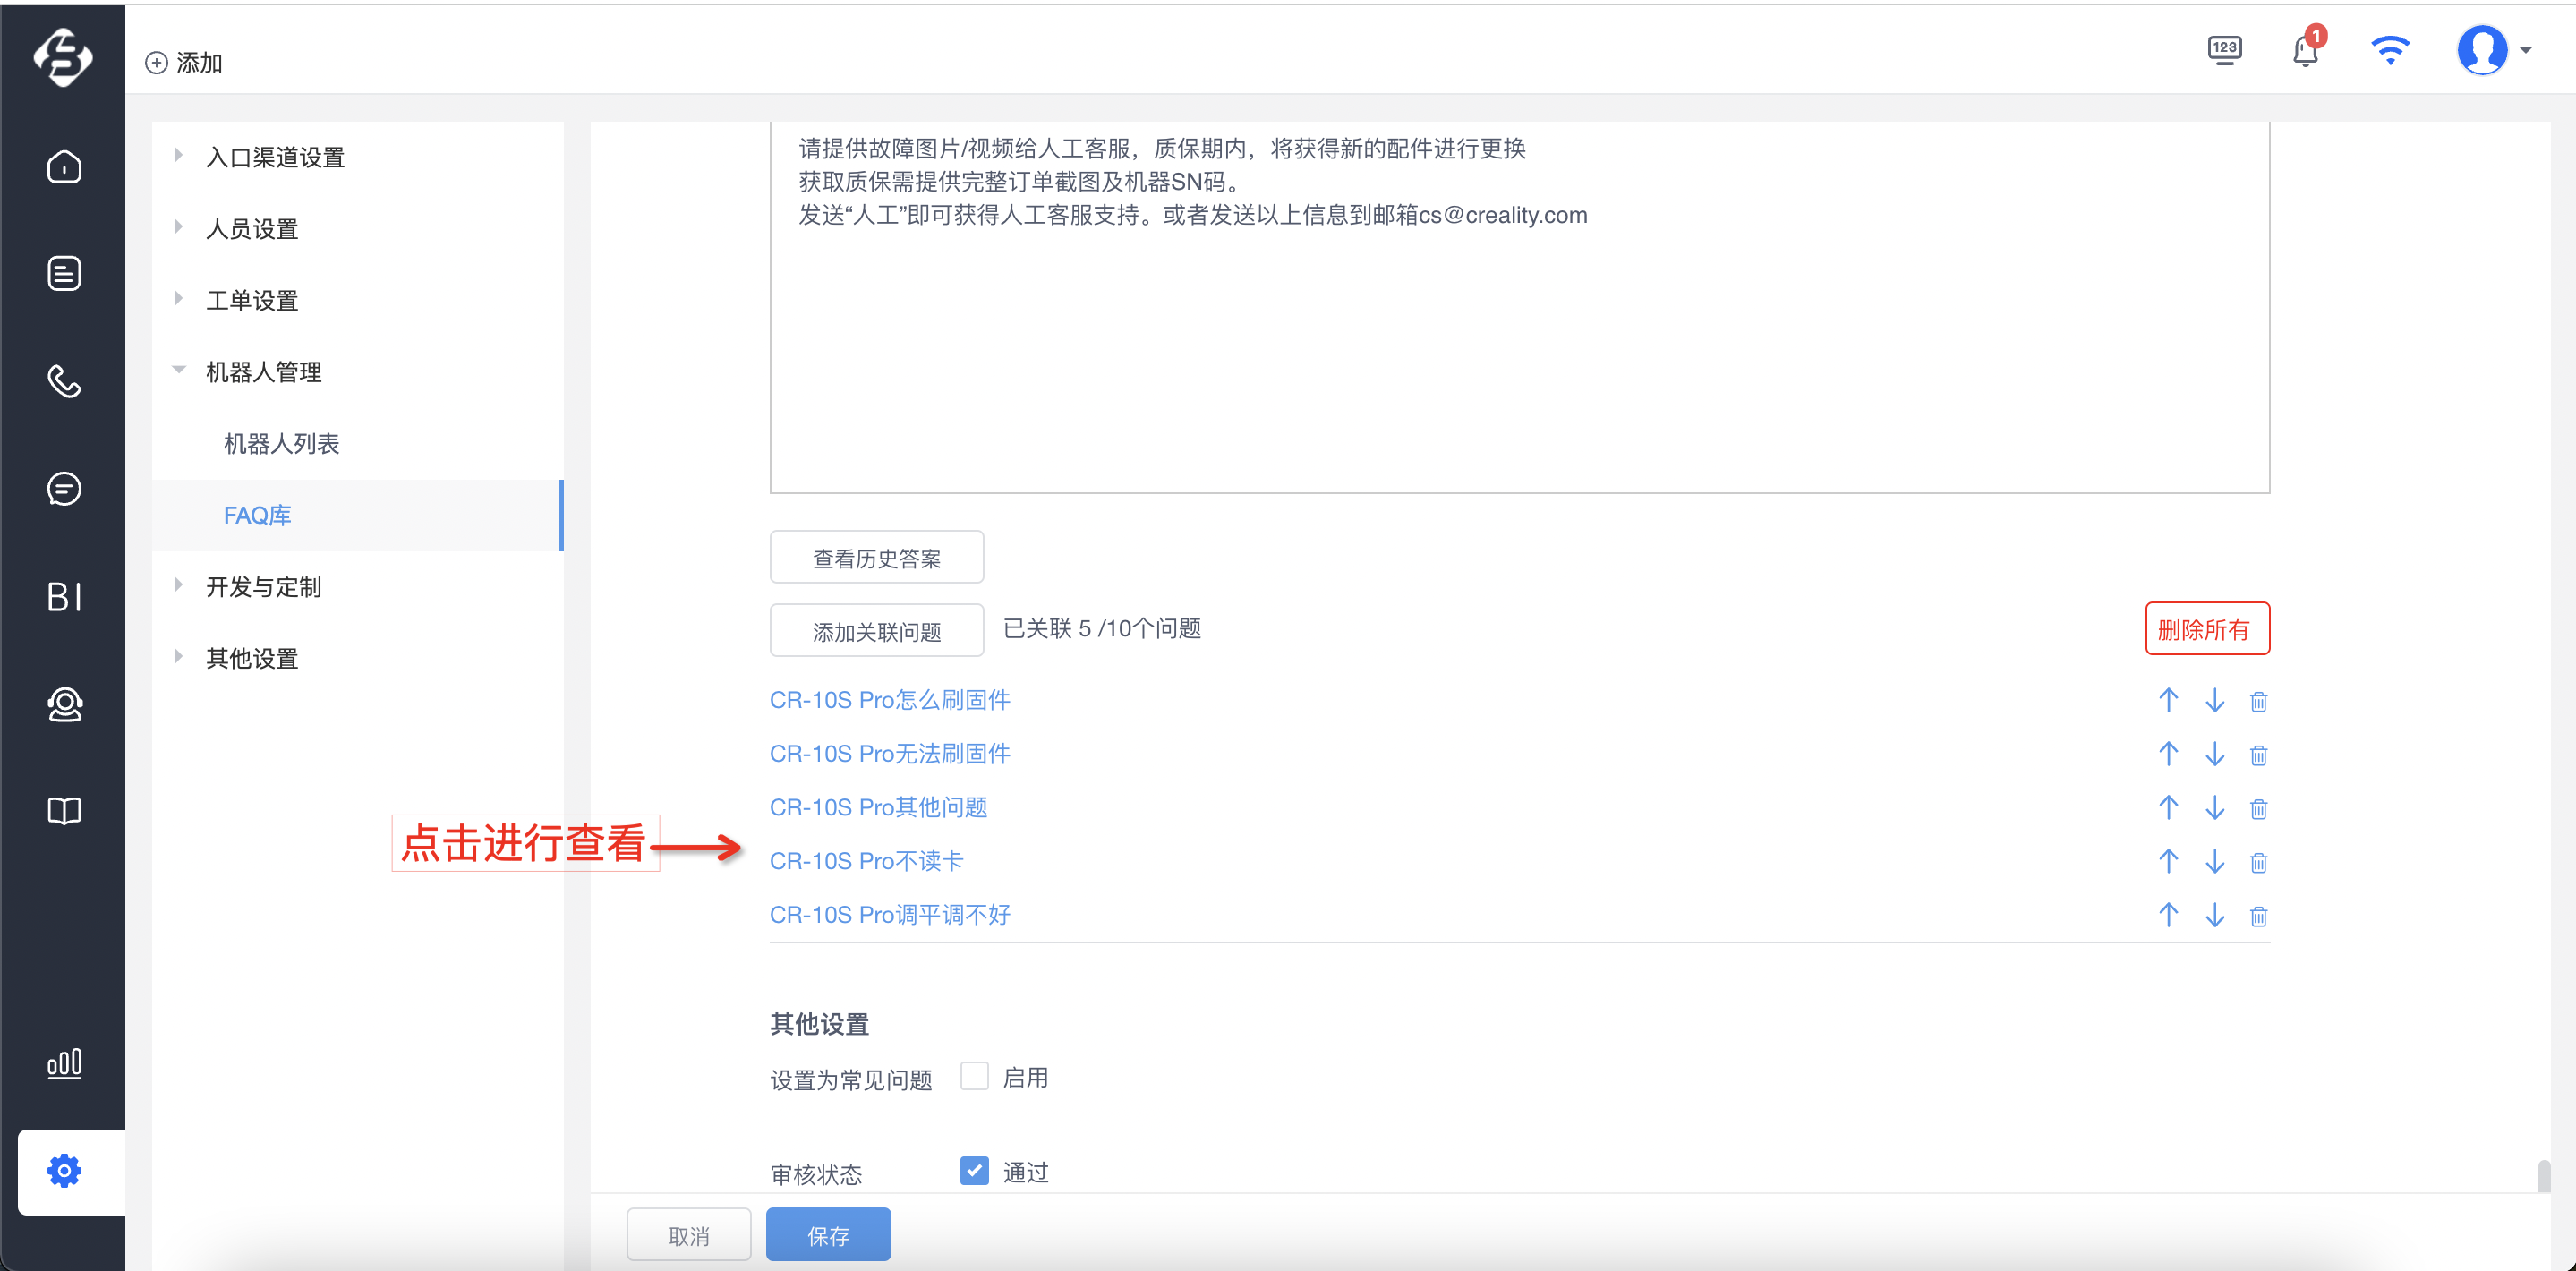Image resolution: width=2576 pixels, height=1271 pixels.
Task: Open the dial pad 123 icon
Action: coord(2225,49)
